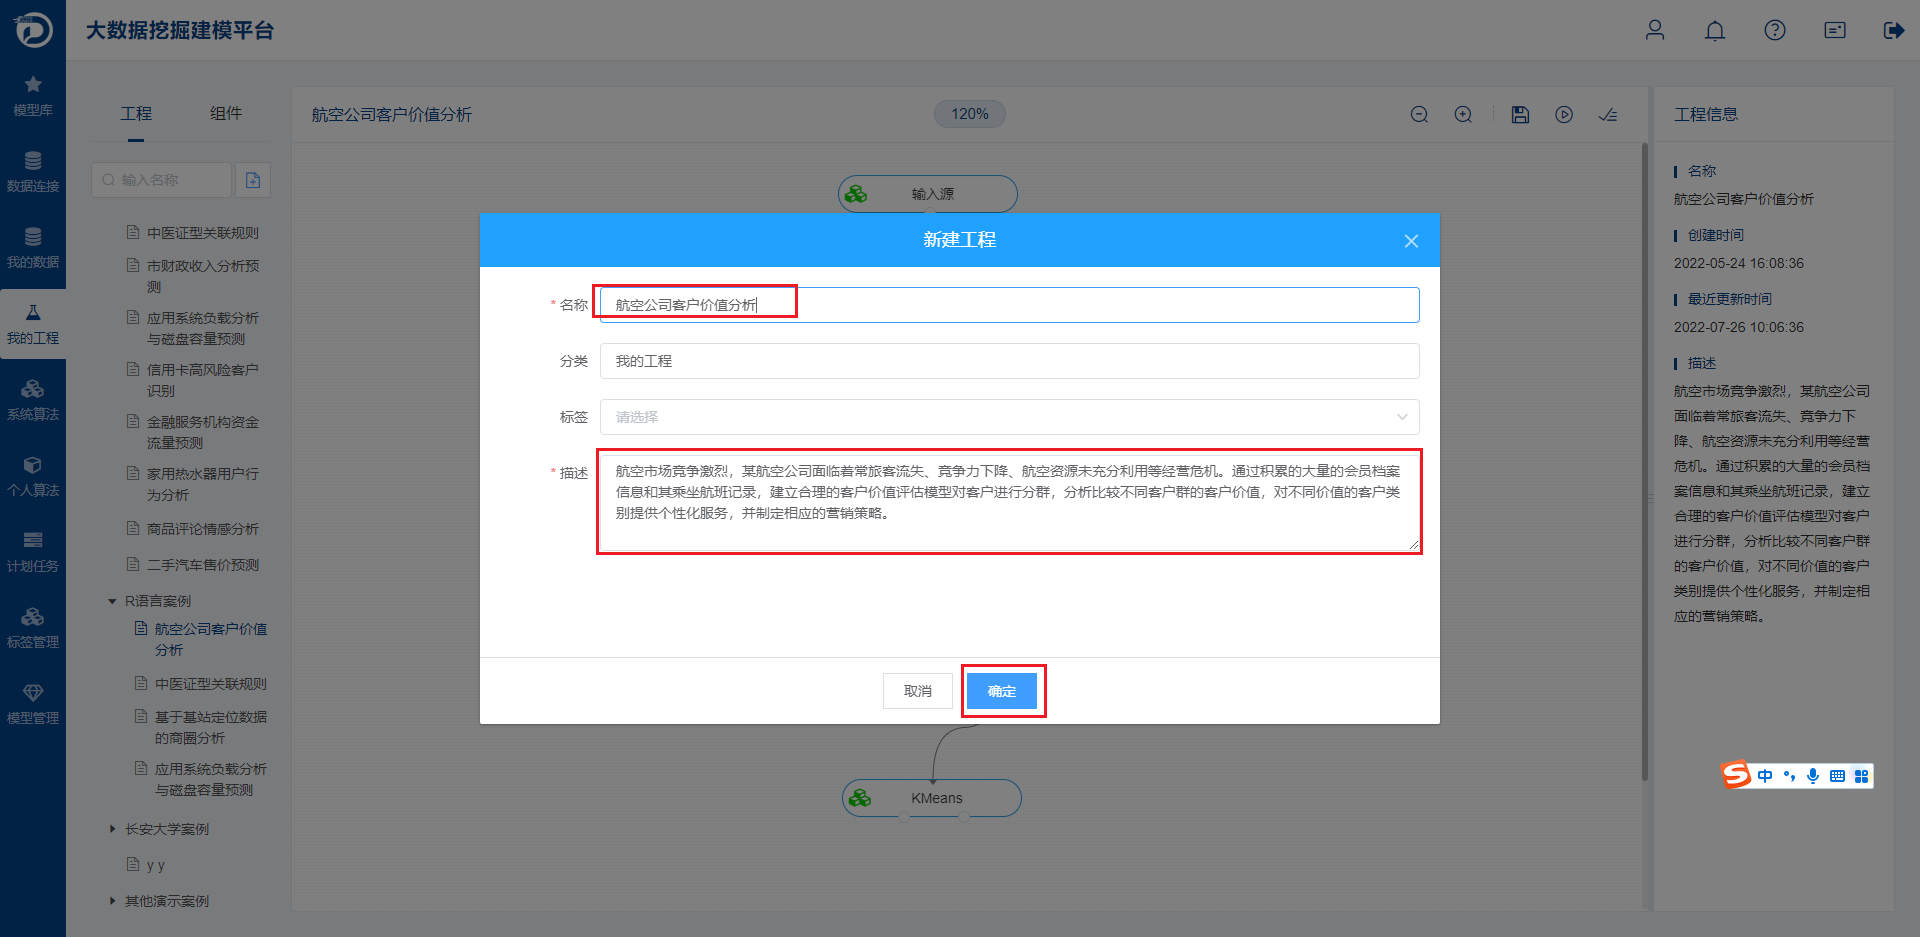Click the 120% zoom level badge
This screenshot has width=1920, height=937.
click(x=970, y=114)
